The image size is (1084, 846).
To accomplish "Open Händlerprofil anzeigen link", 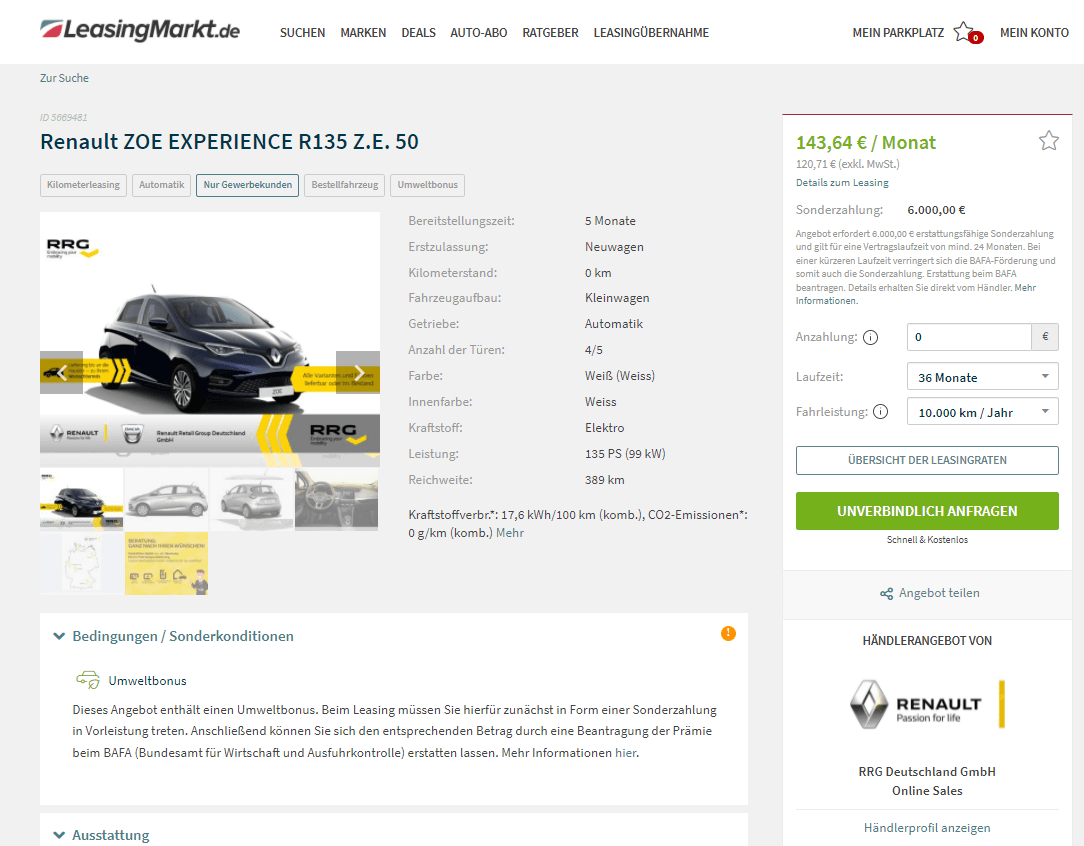I will click(x=926, y=828).
